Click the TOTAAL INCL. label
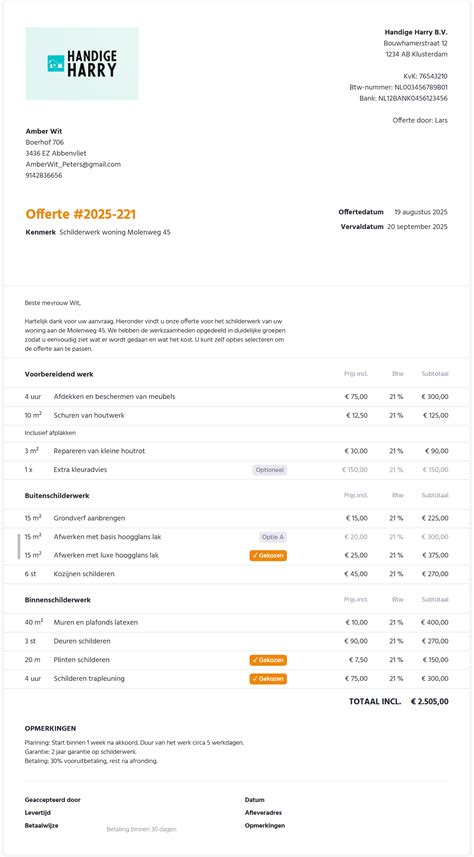The image size is (474, 857). click(375, 702)
